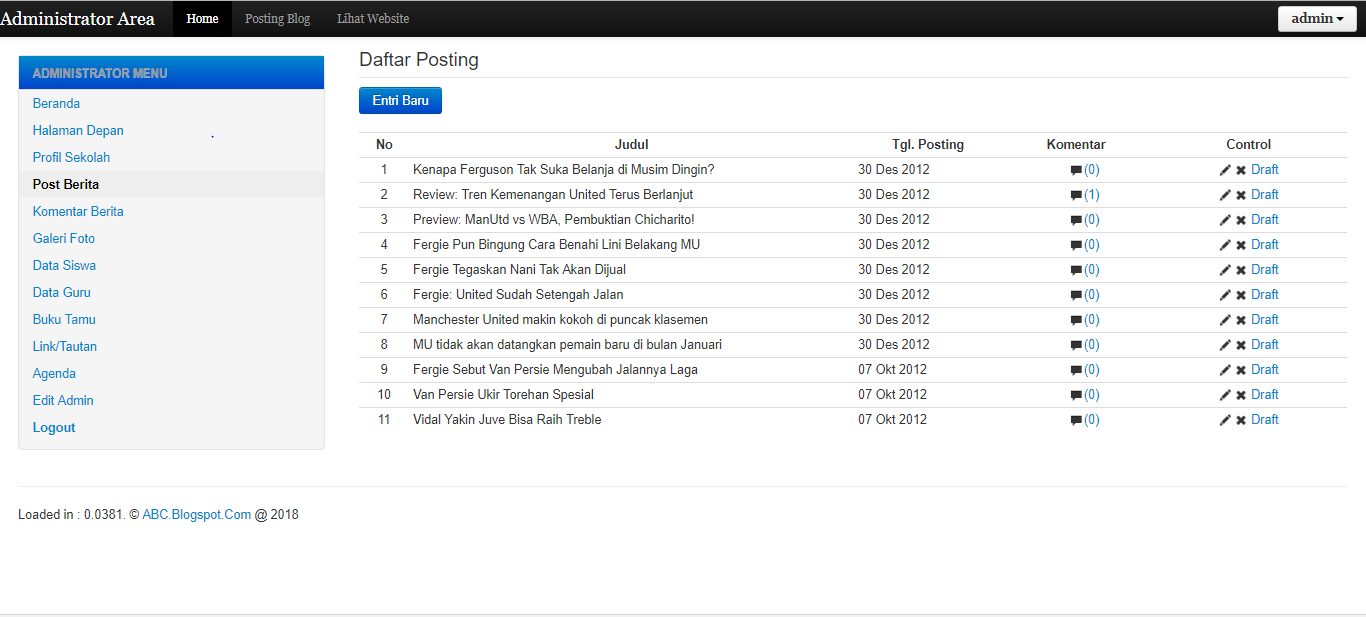Click the comment bubble icon in row 2
Viewport: 1366px width, 617px height.
1076,195
